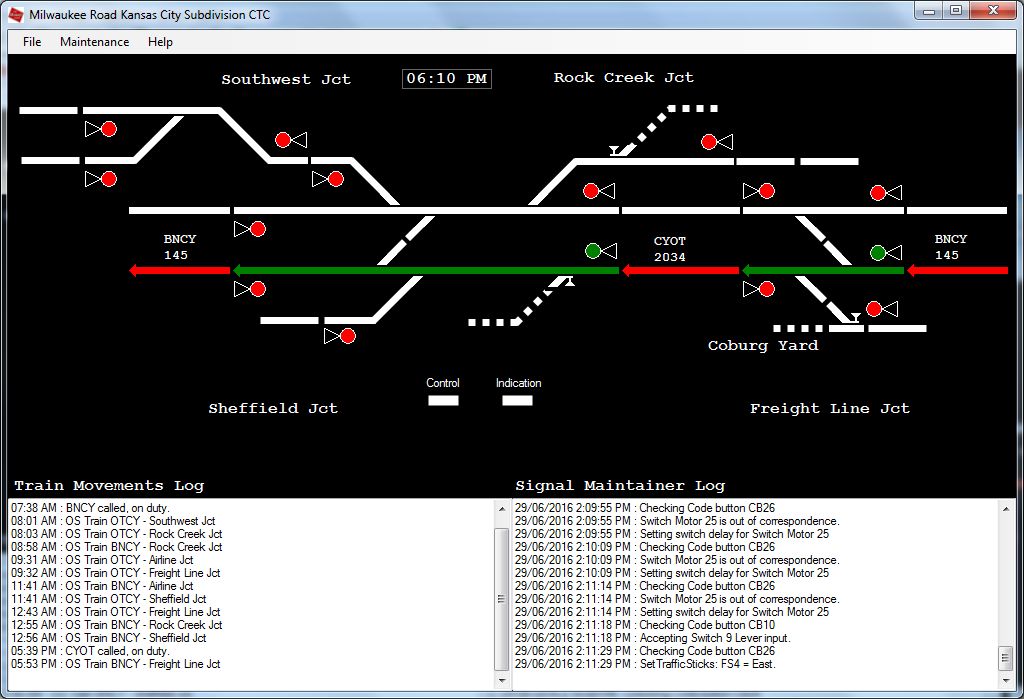
Task: Click the hand-throw switch marker on the Rock Creek dotted spur
Action: click(x=615, y=151)
